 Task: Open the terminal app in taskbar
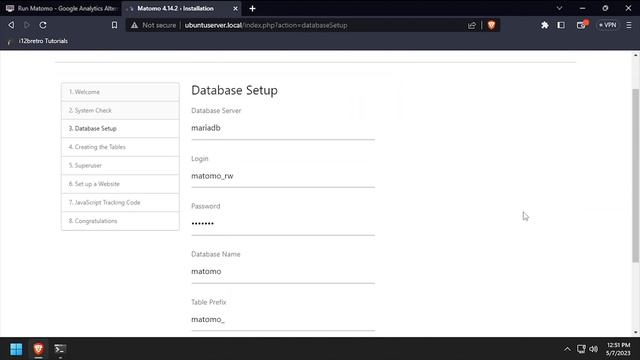coord(60,349)
